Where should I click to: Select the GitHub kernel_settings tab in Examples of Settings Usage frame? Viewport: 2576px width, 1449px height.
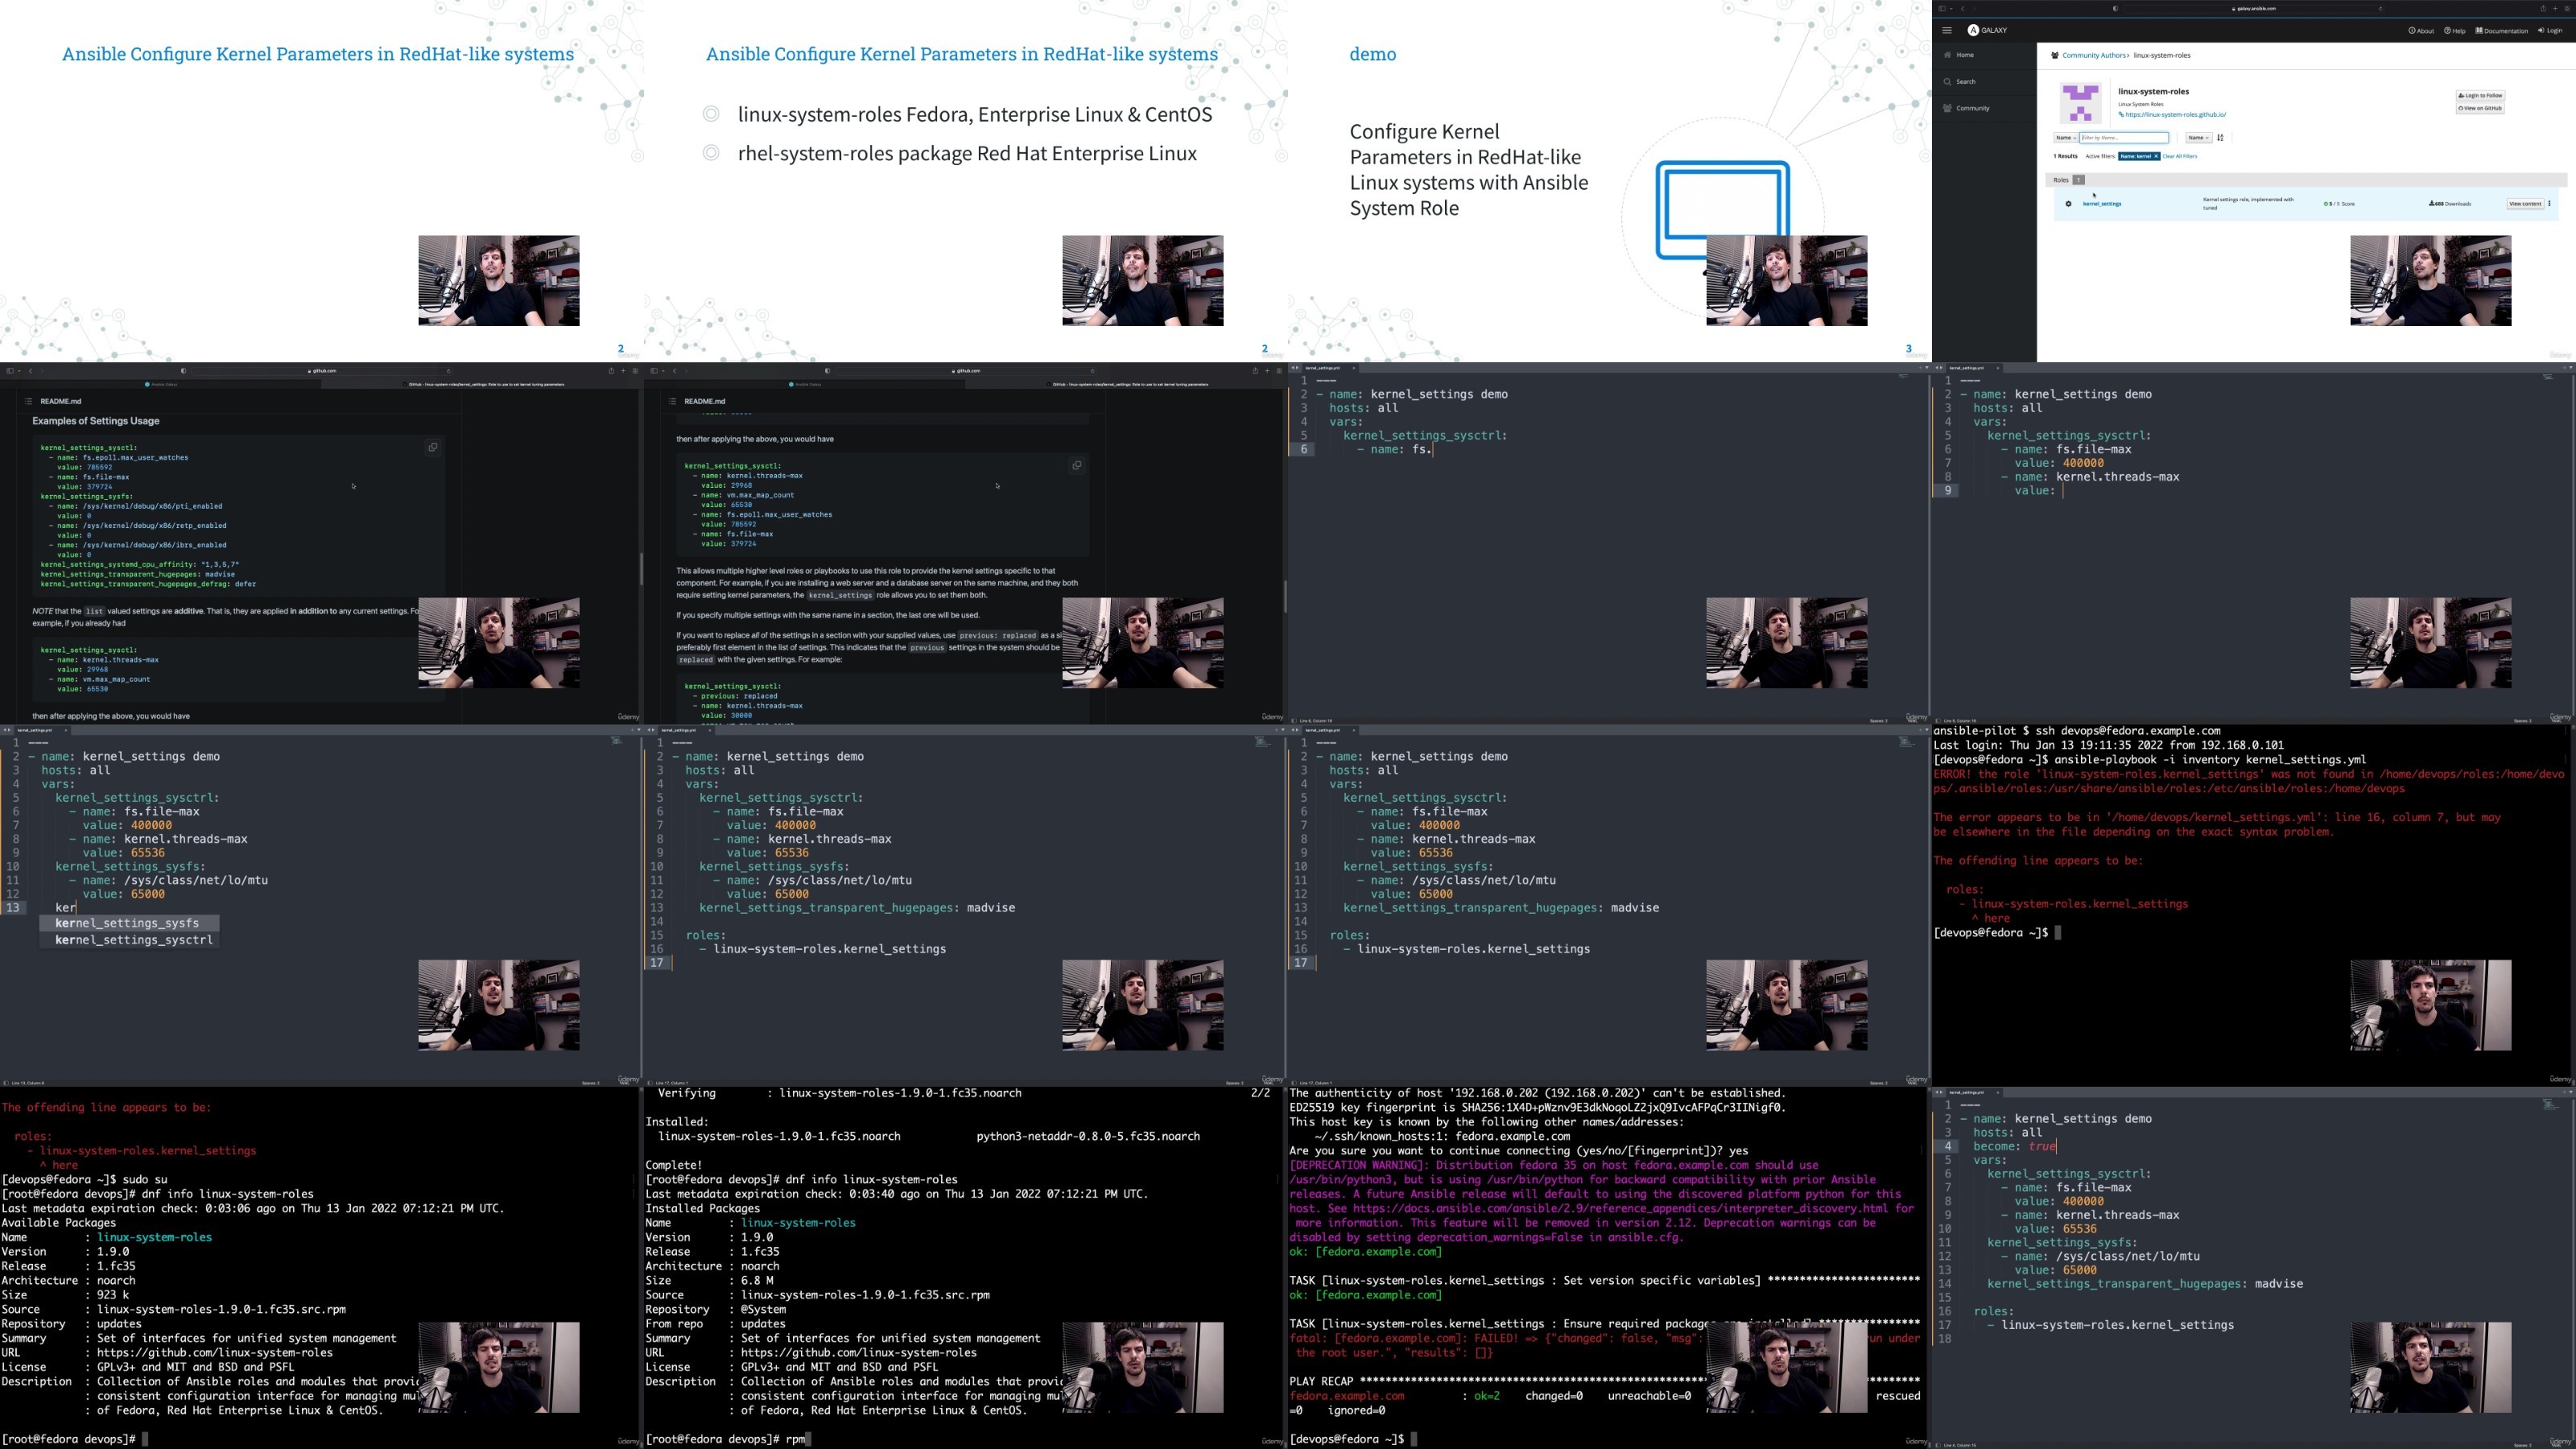coord(483,385)
